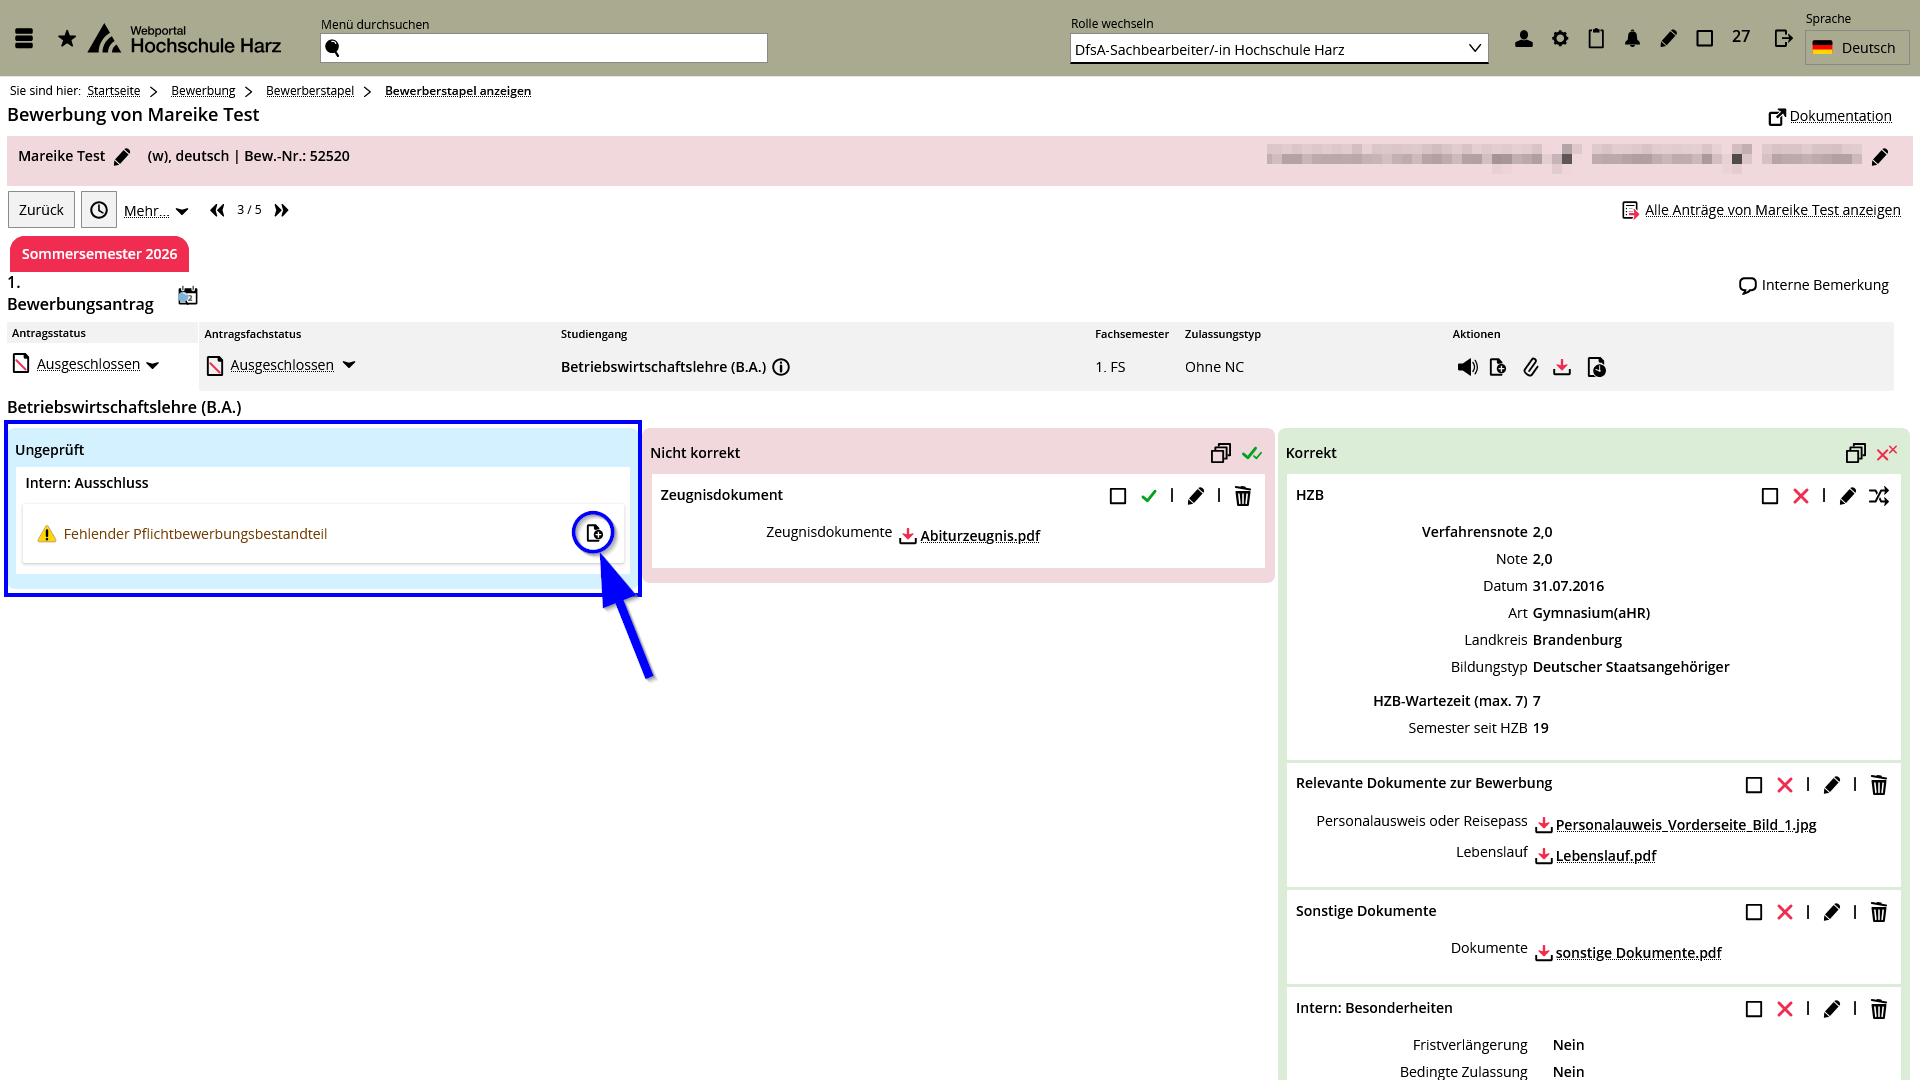Check the Zeugnisdokument checkbox
Screen dimensions: 1920x1080
click(1118, 496)
